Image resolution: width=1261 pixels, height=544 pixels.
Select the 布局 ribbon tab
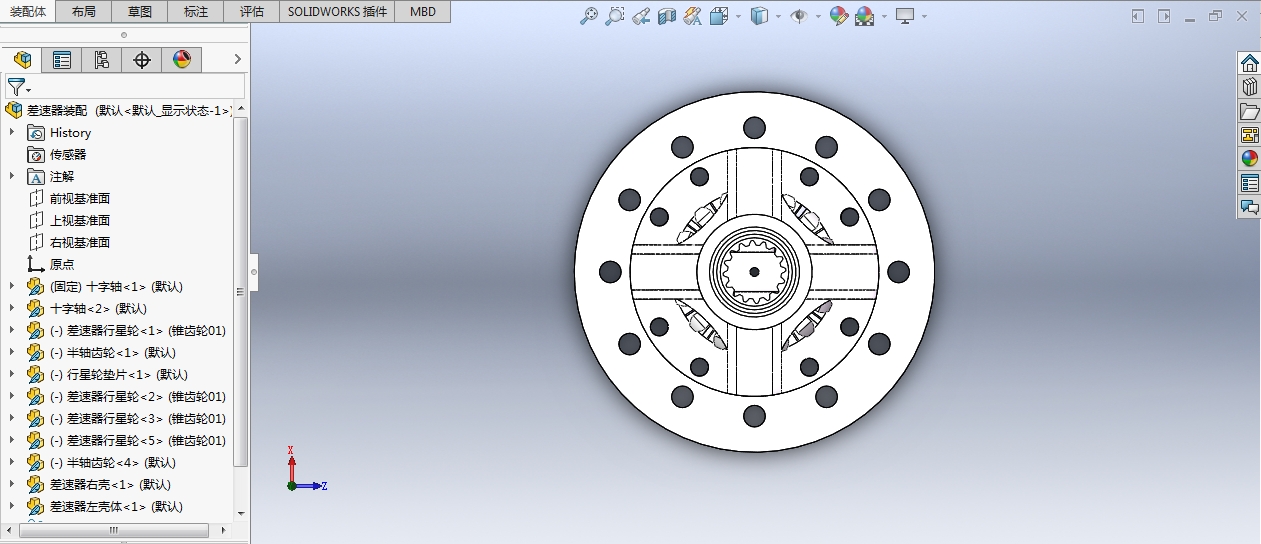tap(84, 12)
